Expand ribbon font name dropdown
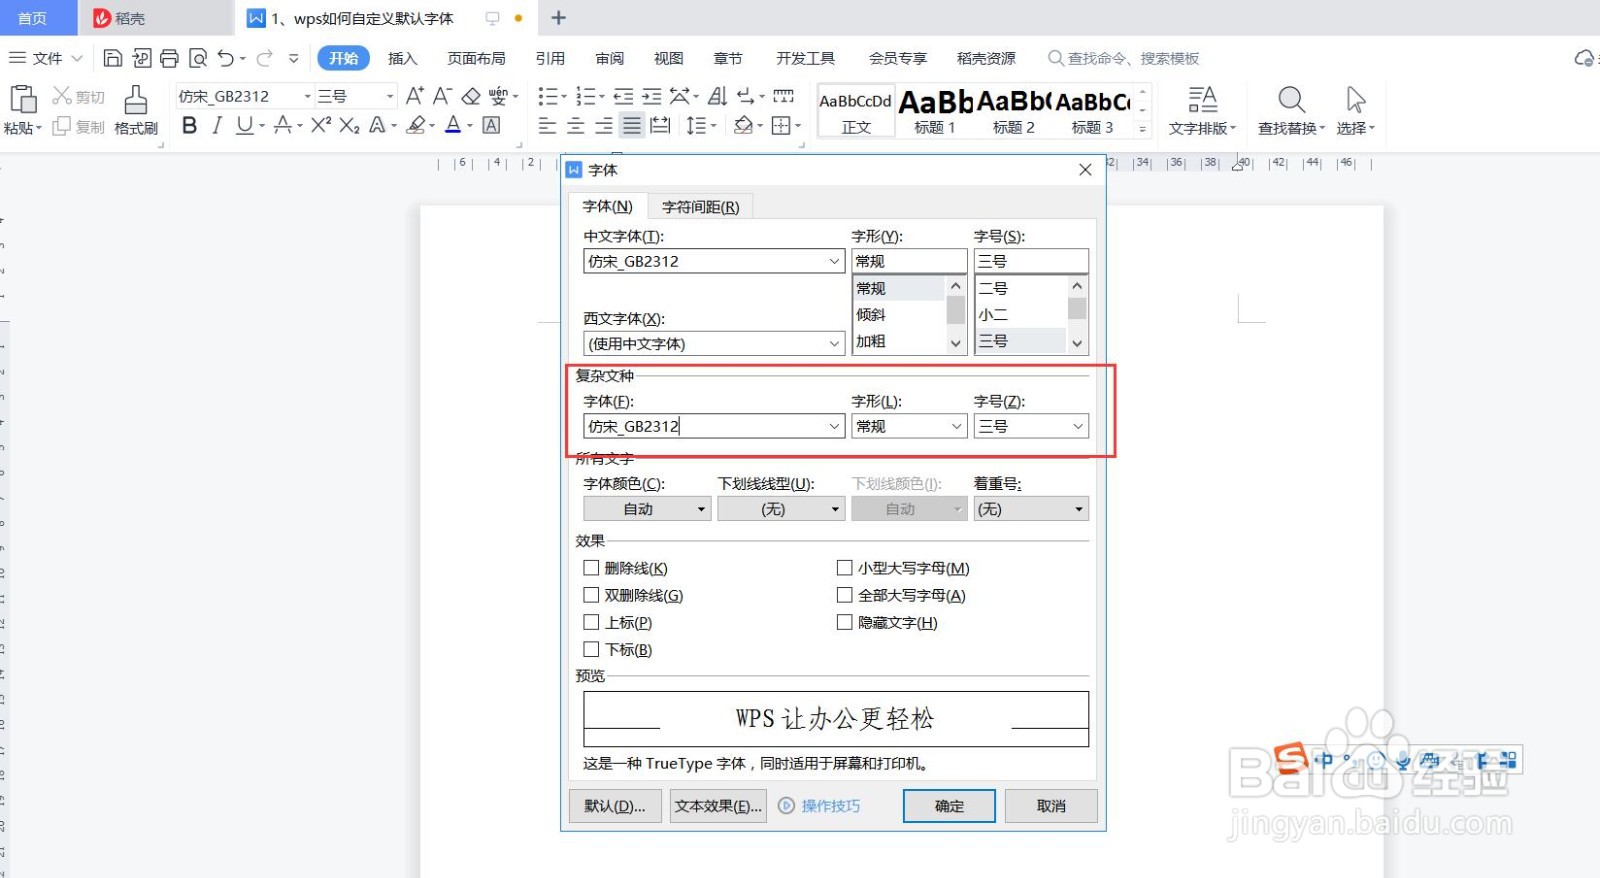 coord(307,96)
